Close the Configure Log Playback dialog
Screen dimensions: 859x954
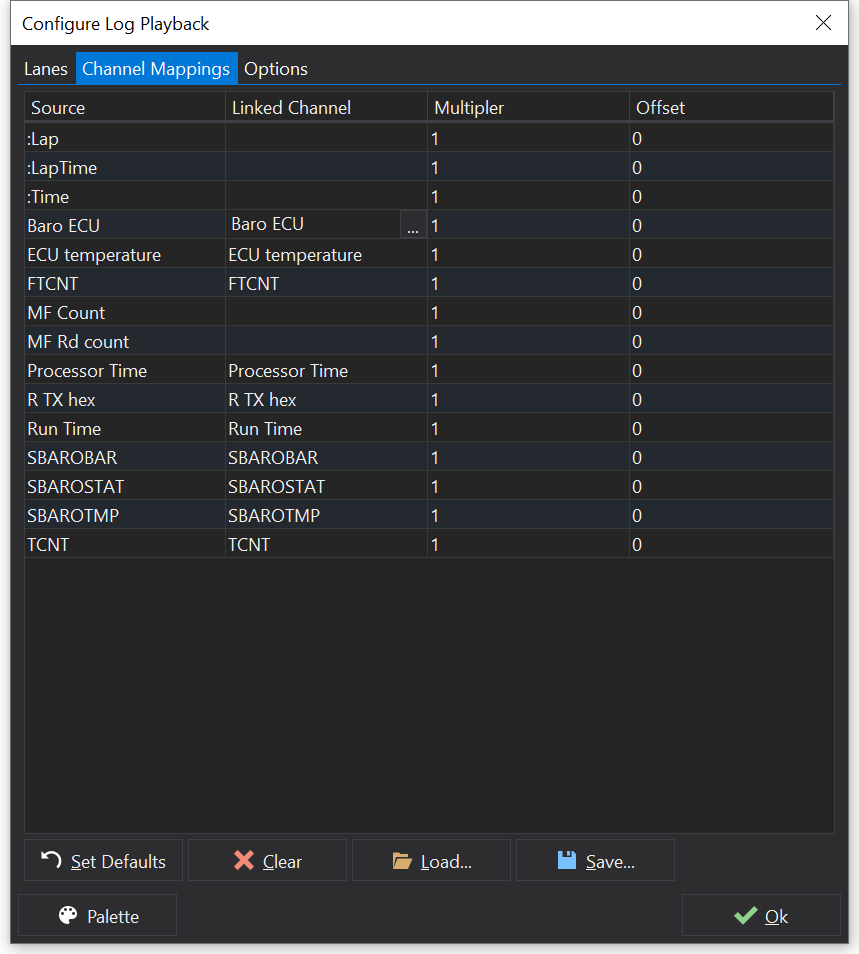(823, 23)
